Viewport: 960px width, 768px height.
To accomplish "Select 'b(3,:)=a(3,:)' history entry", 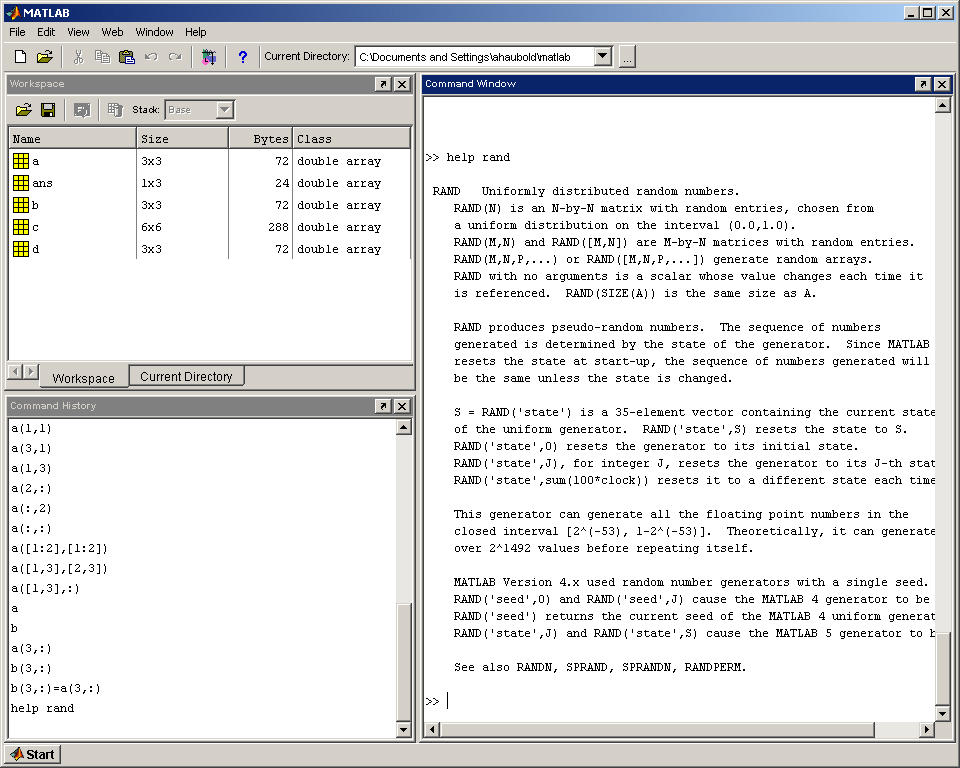I will 56,688.
